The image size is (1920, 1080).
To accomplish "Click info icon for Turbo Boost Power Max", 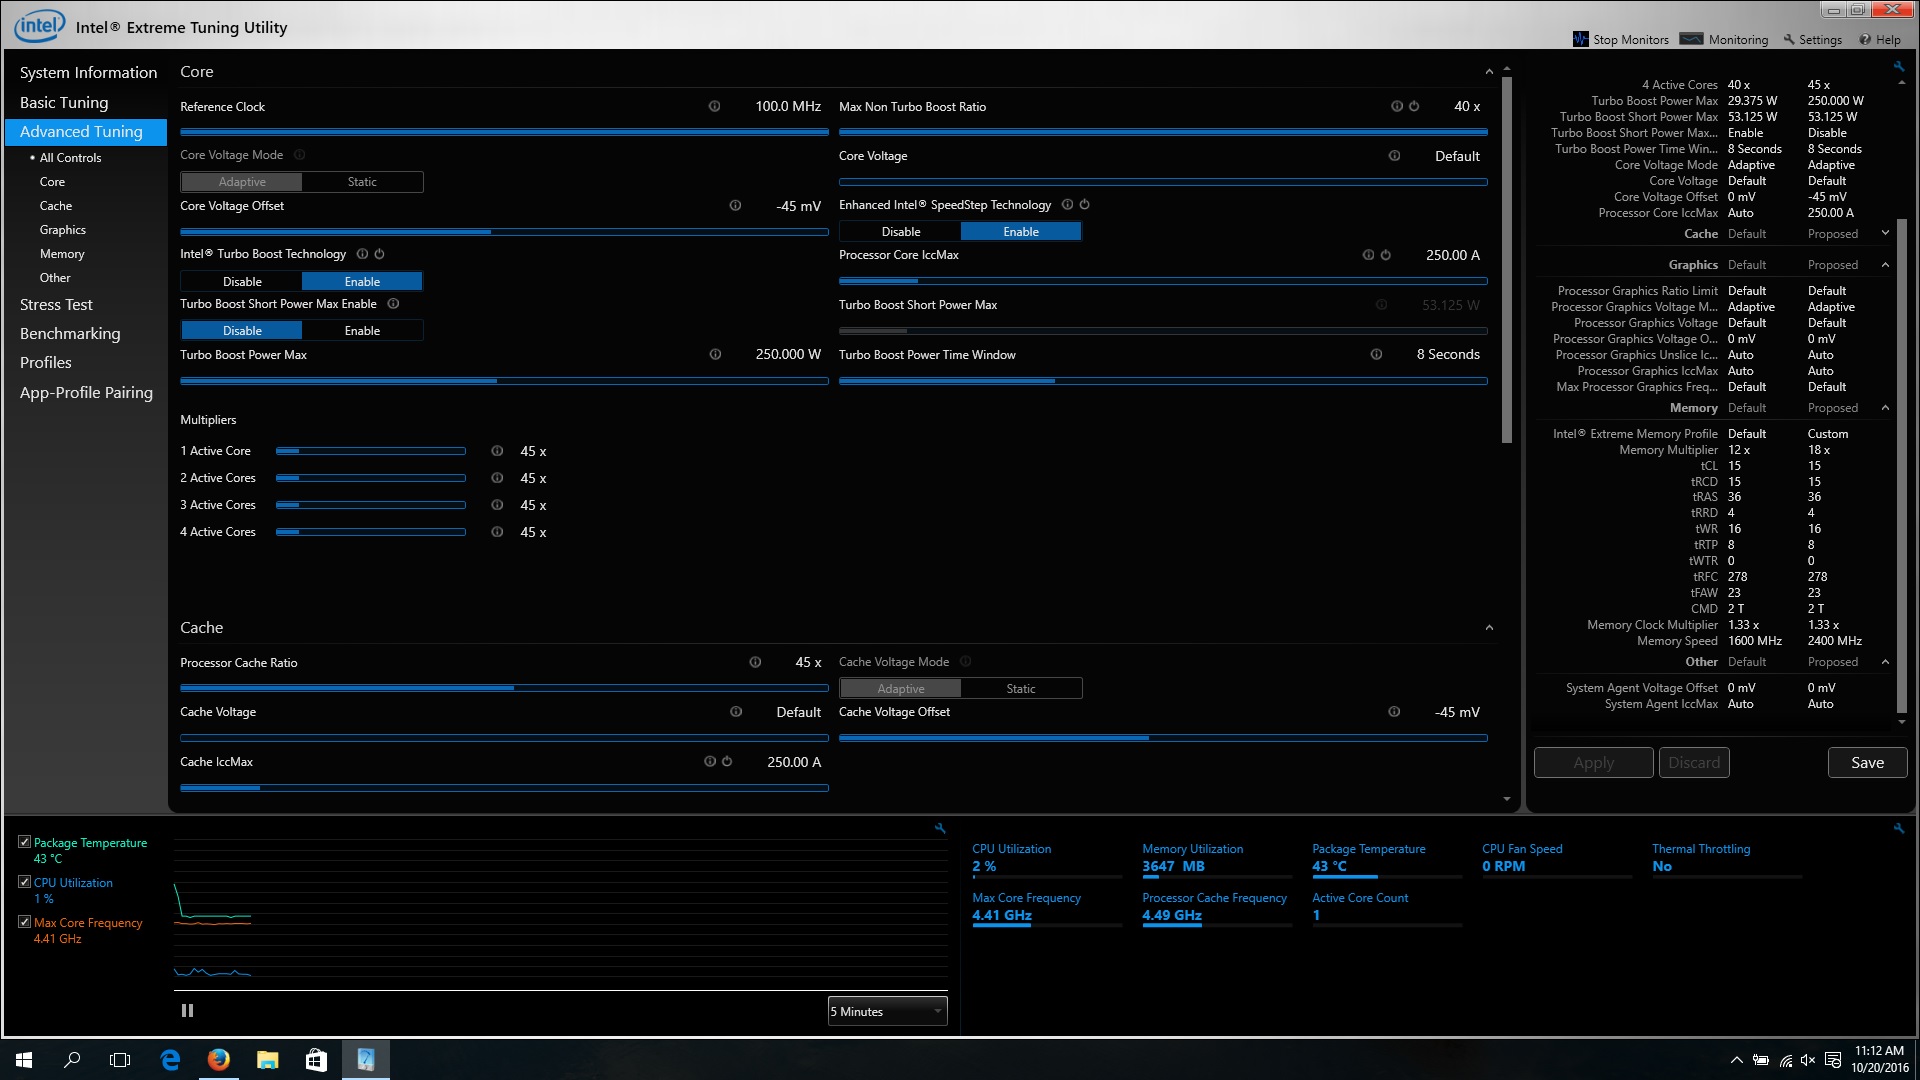I will pos(715,354).
